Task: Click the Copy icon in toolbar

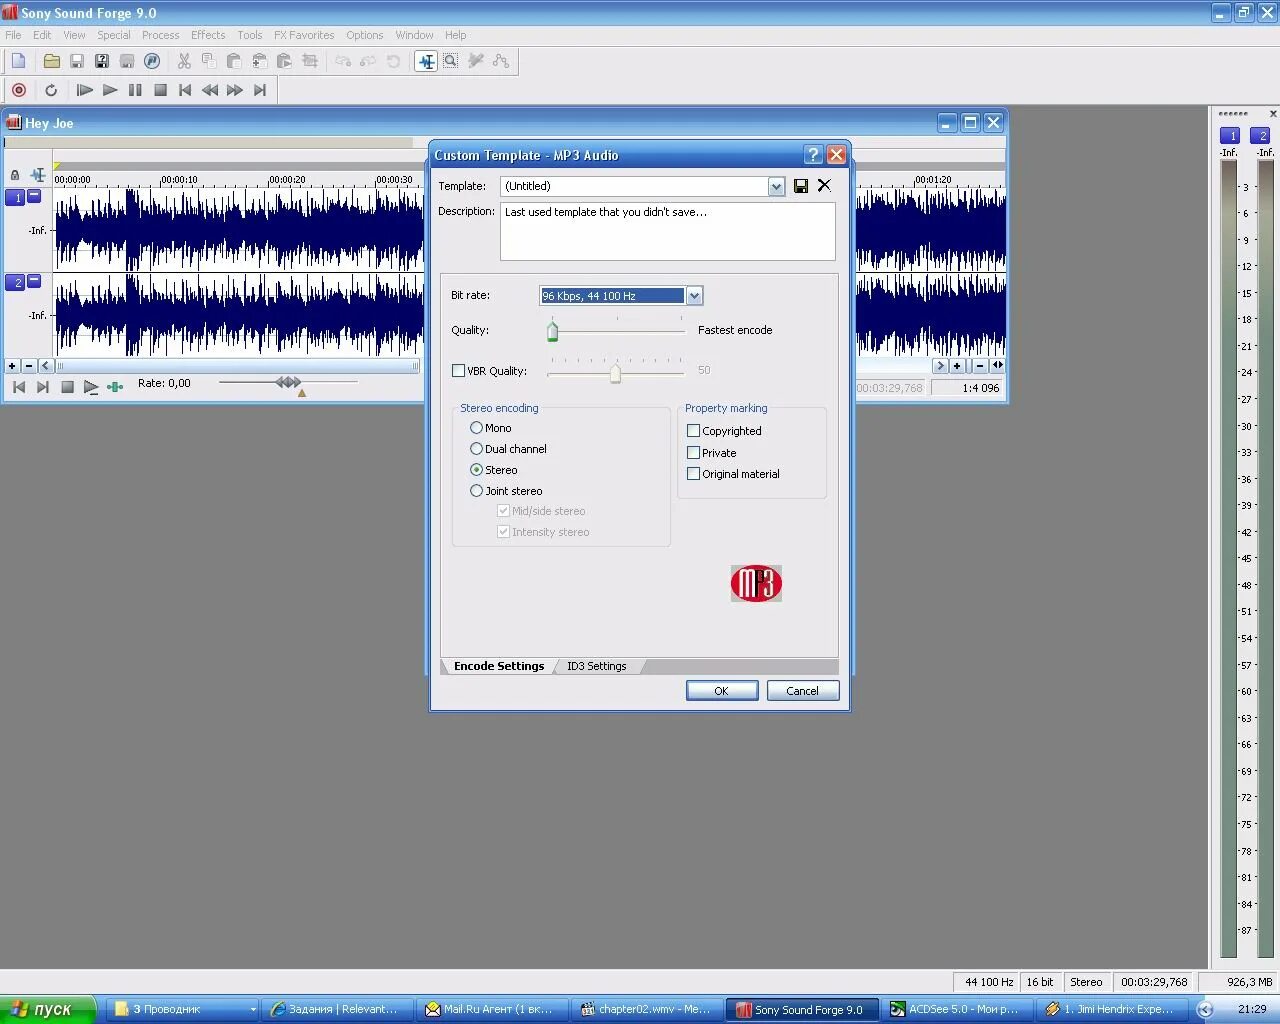Action: pos(209,61)
